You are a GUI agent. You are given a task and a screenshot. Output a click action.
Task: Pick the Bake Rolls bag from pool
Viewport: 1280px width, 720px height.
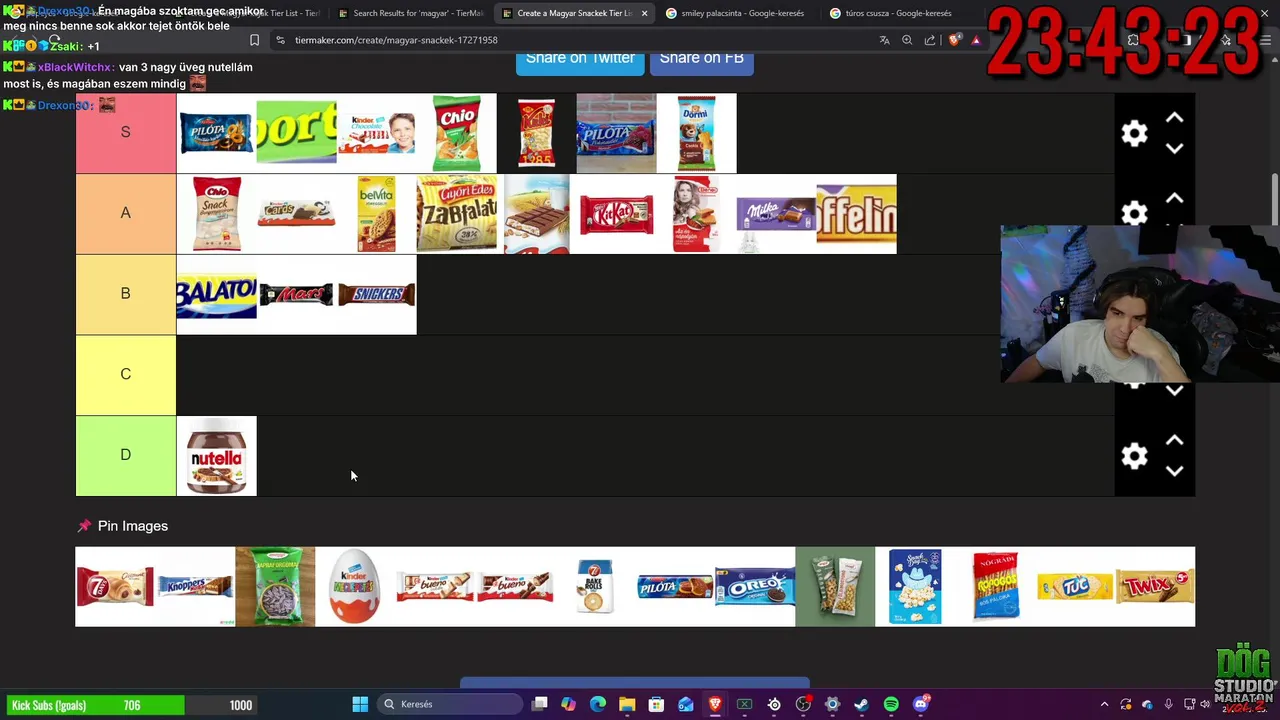(x=595, y=586)
